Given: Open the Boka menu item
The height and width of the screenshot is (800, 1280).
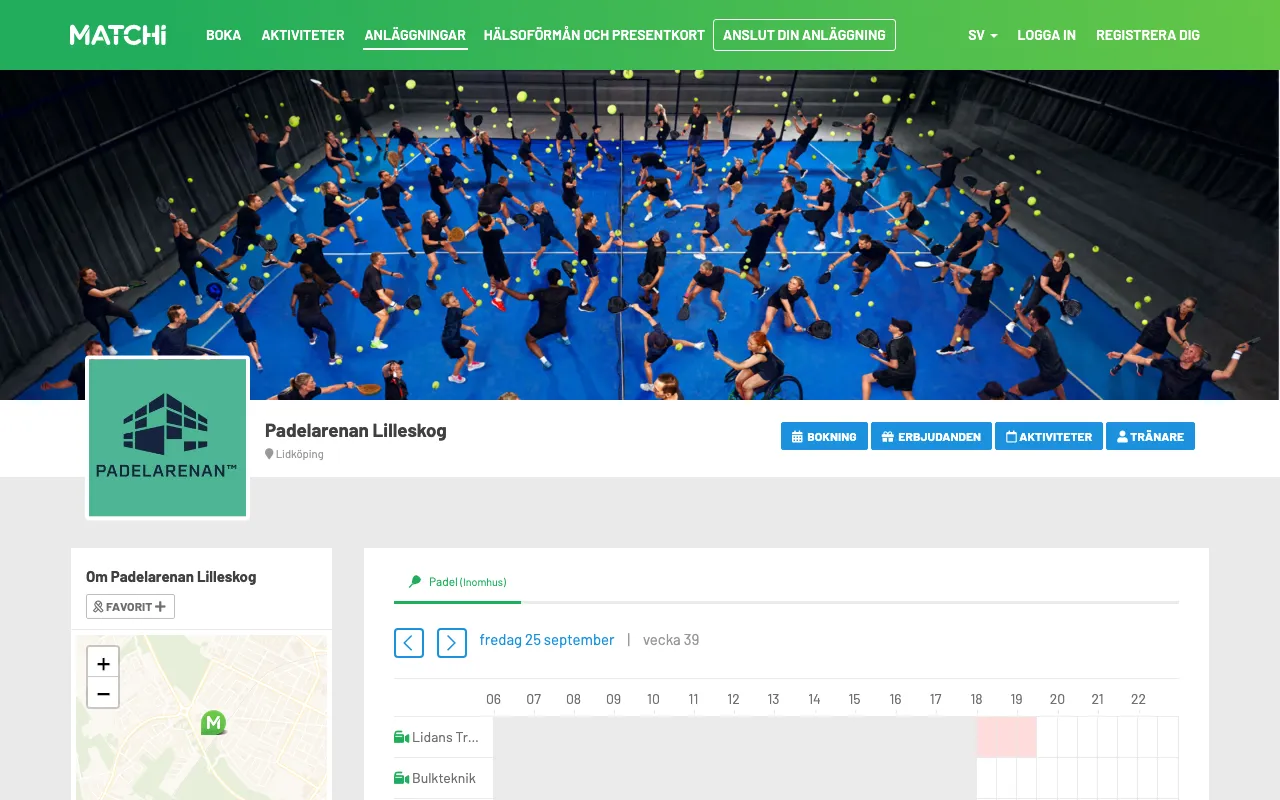Looking at the screenshot, I should click(223, 35).
